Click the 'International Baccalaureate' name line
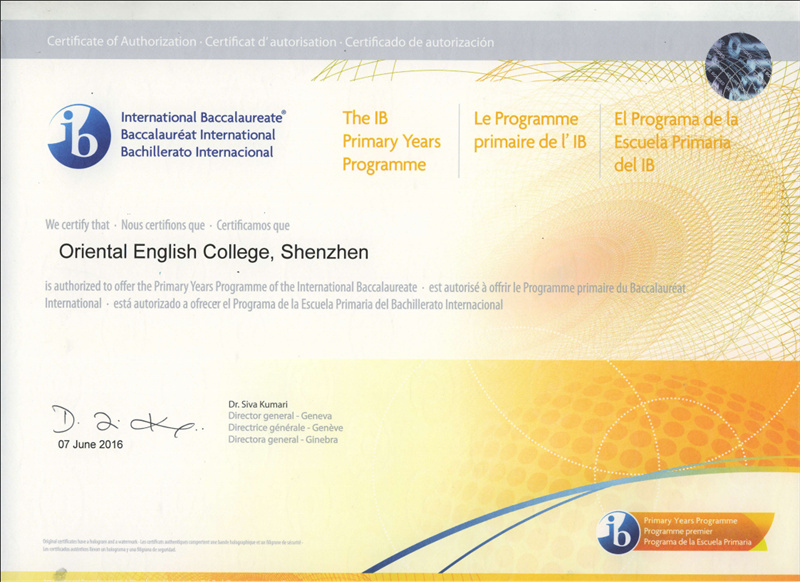Image resolution: width=800 pixels, height=582 pixels. [x=203, y=117]
